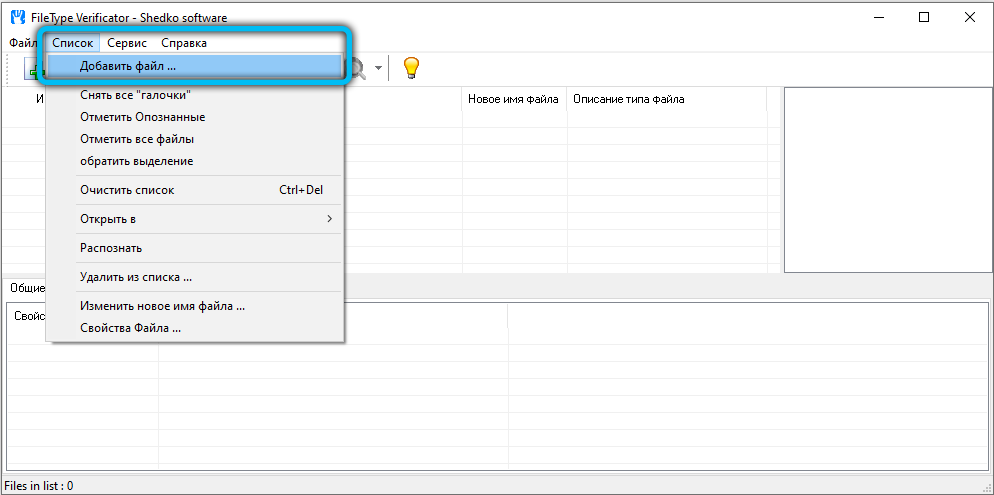The height and width of the screenshot is (495, 994).
Task: Choose "Добавить файл ..." from the menu
Action: click(x=128, y=66)
